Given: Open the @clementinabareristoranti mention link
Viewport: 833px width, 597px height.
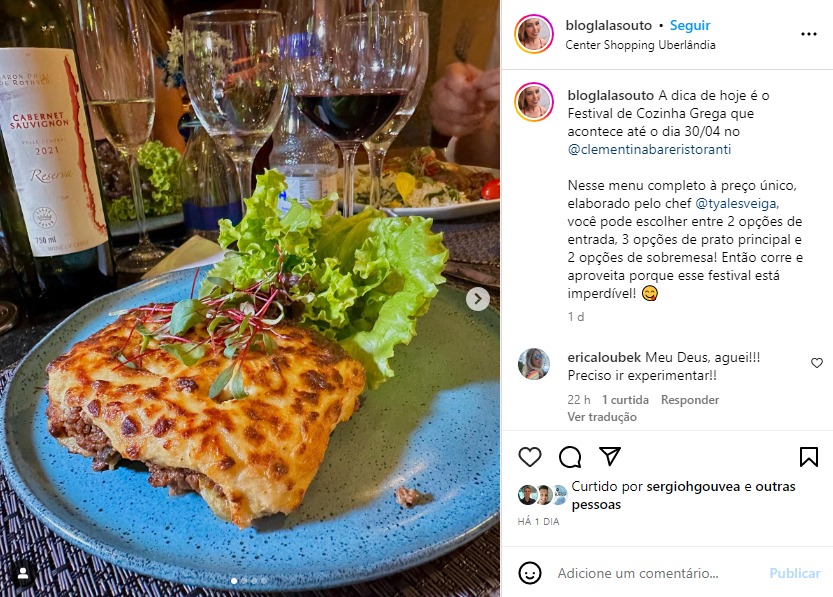Looking at the screenshot, I should (x=649, y=149).
